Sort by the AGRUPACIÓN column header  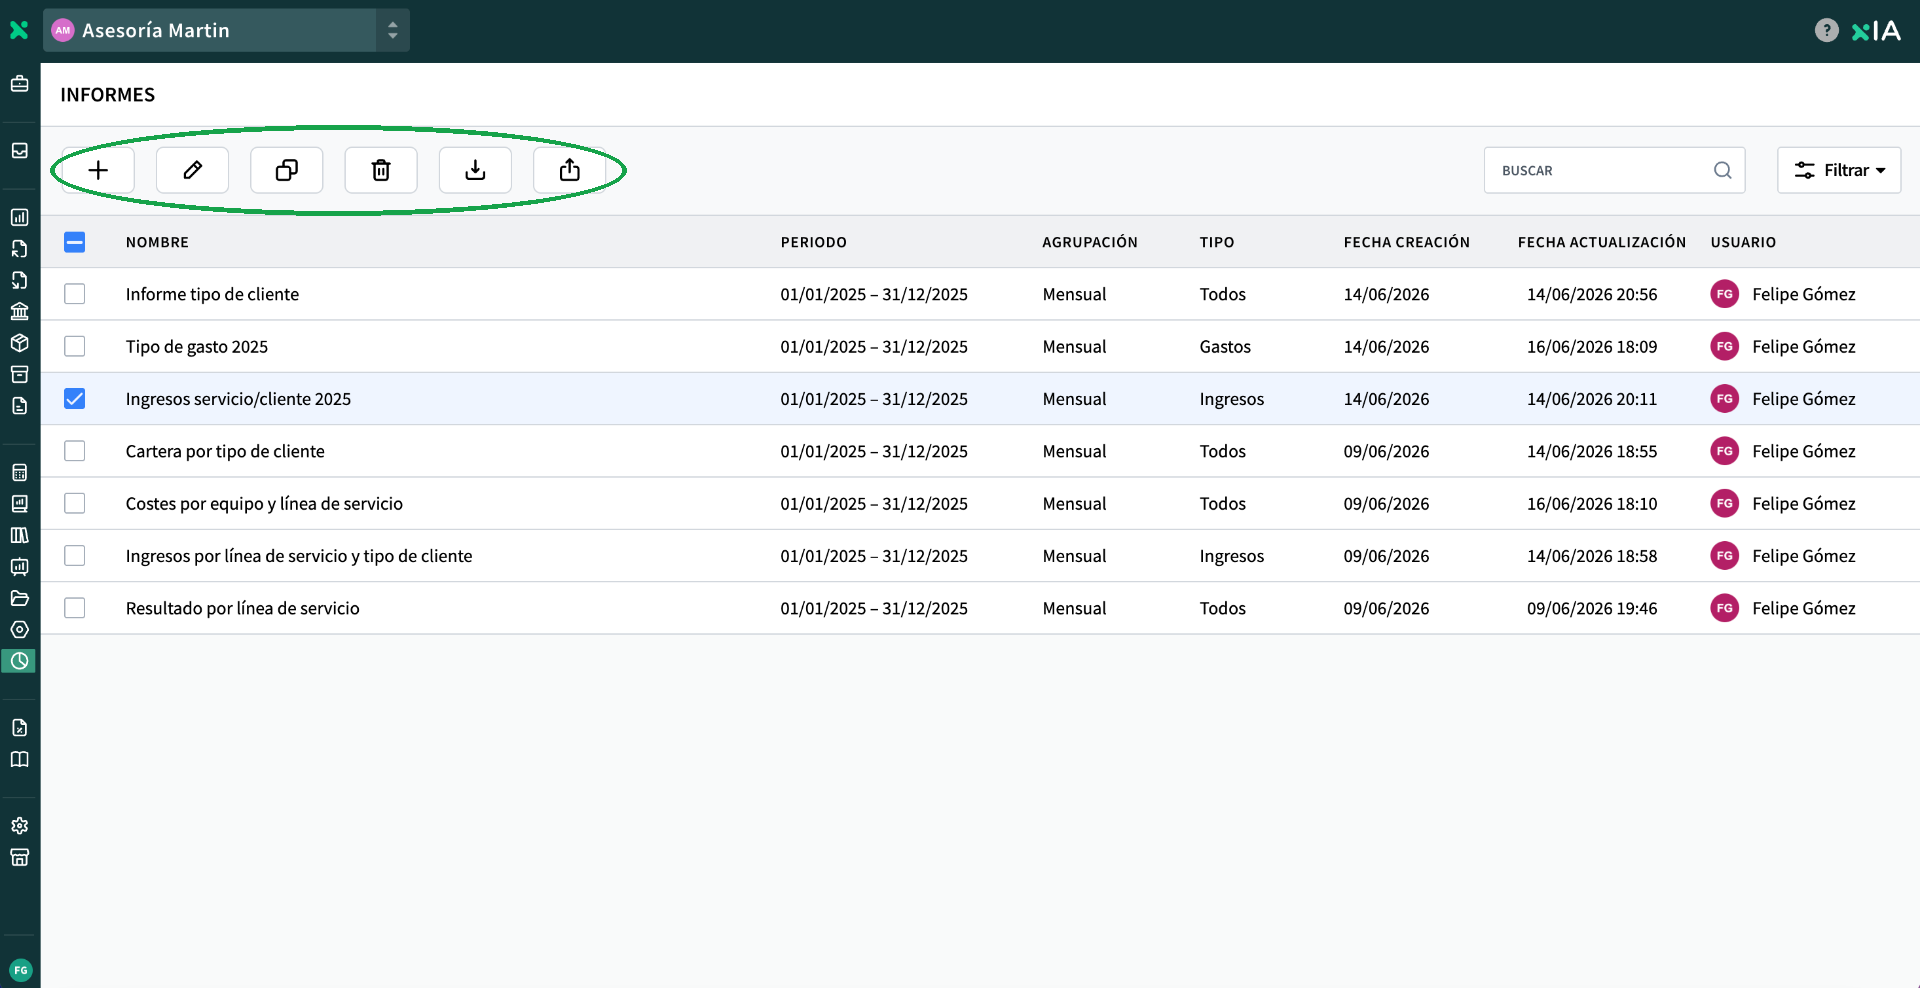coord(1090,242)
